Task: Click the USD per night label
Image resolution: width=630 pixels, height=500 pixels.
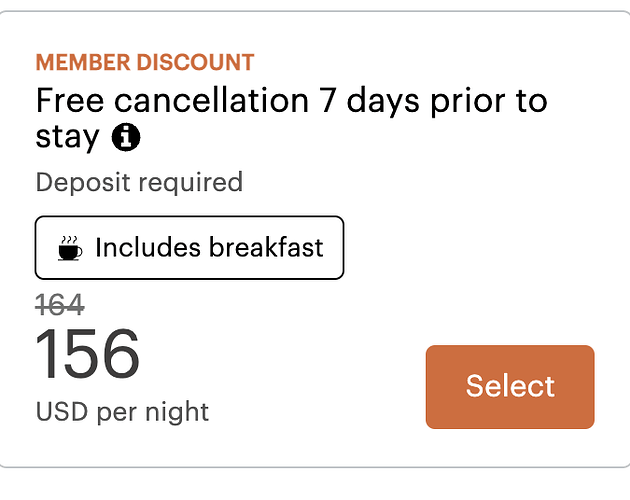Action: tap(122, 412)
